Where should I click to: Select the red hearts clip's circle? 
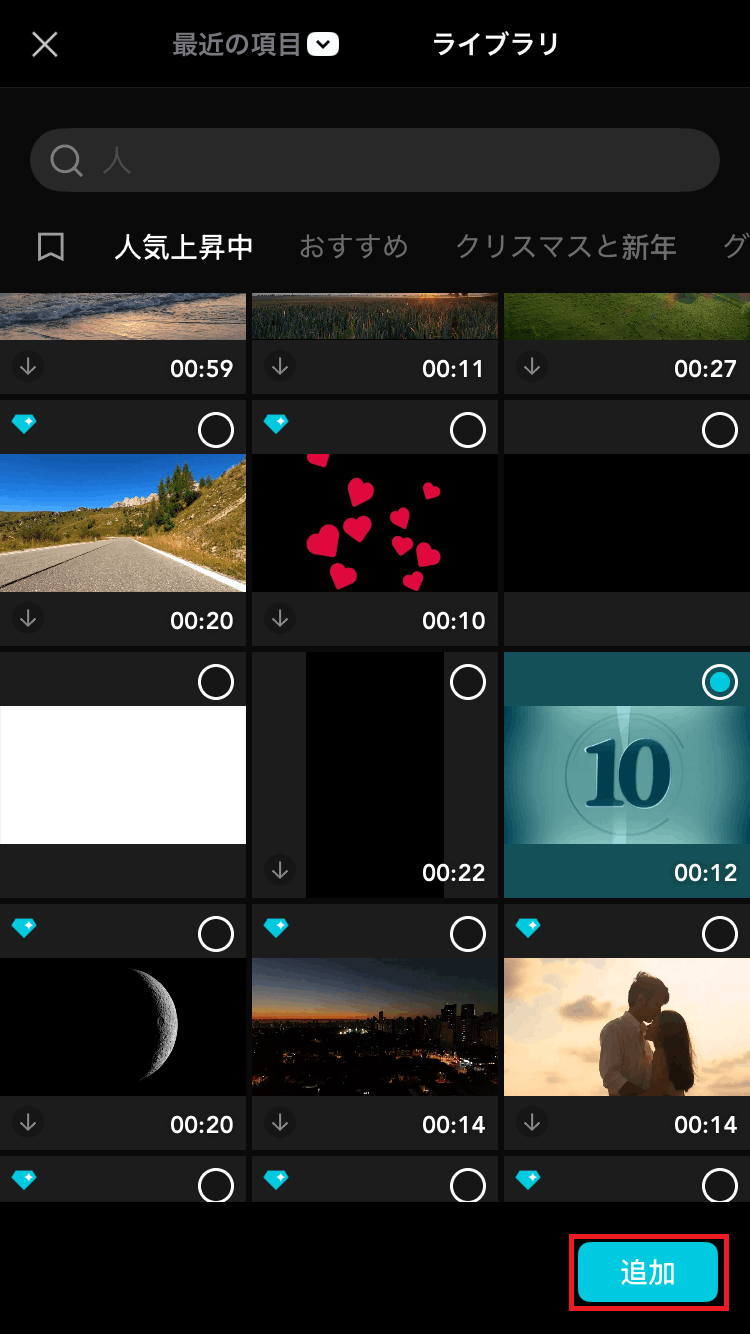point(468,431)
